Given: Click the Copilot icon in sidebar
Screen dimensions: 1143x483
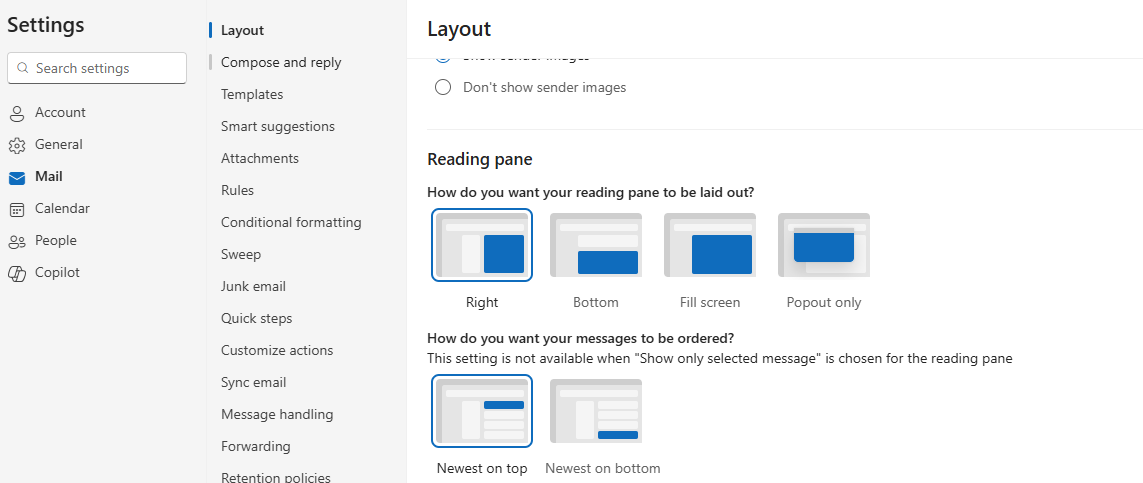Looking at the screenshot, I should (x=17, y=273).
